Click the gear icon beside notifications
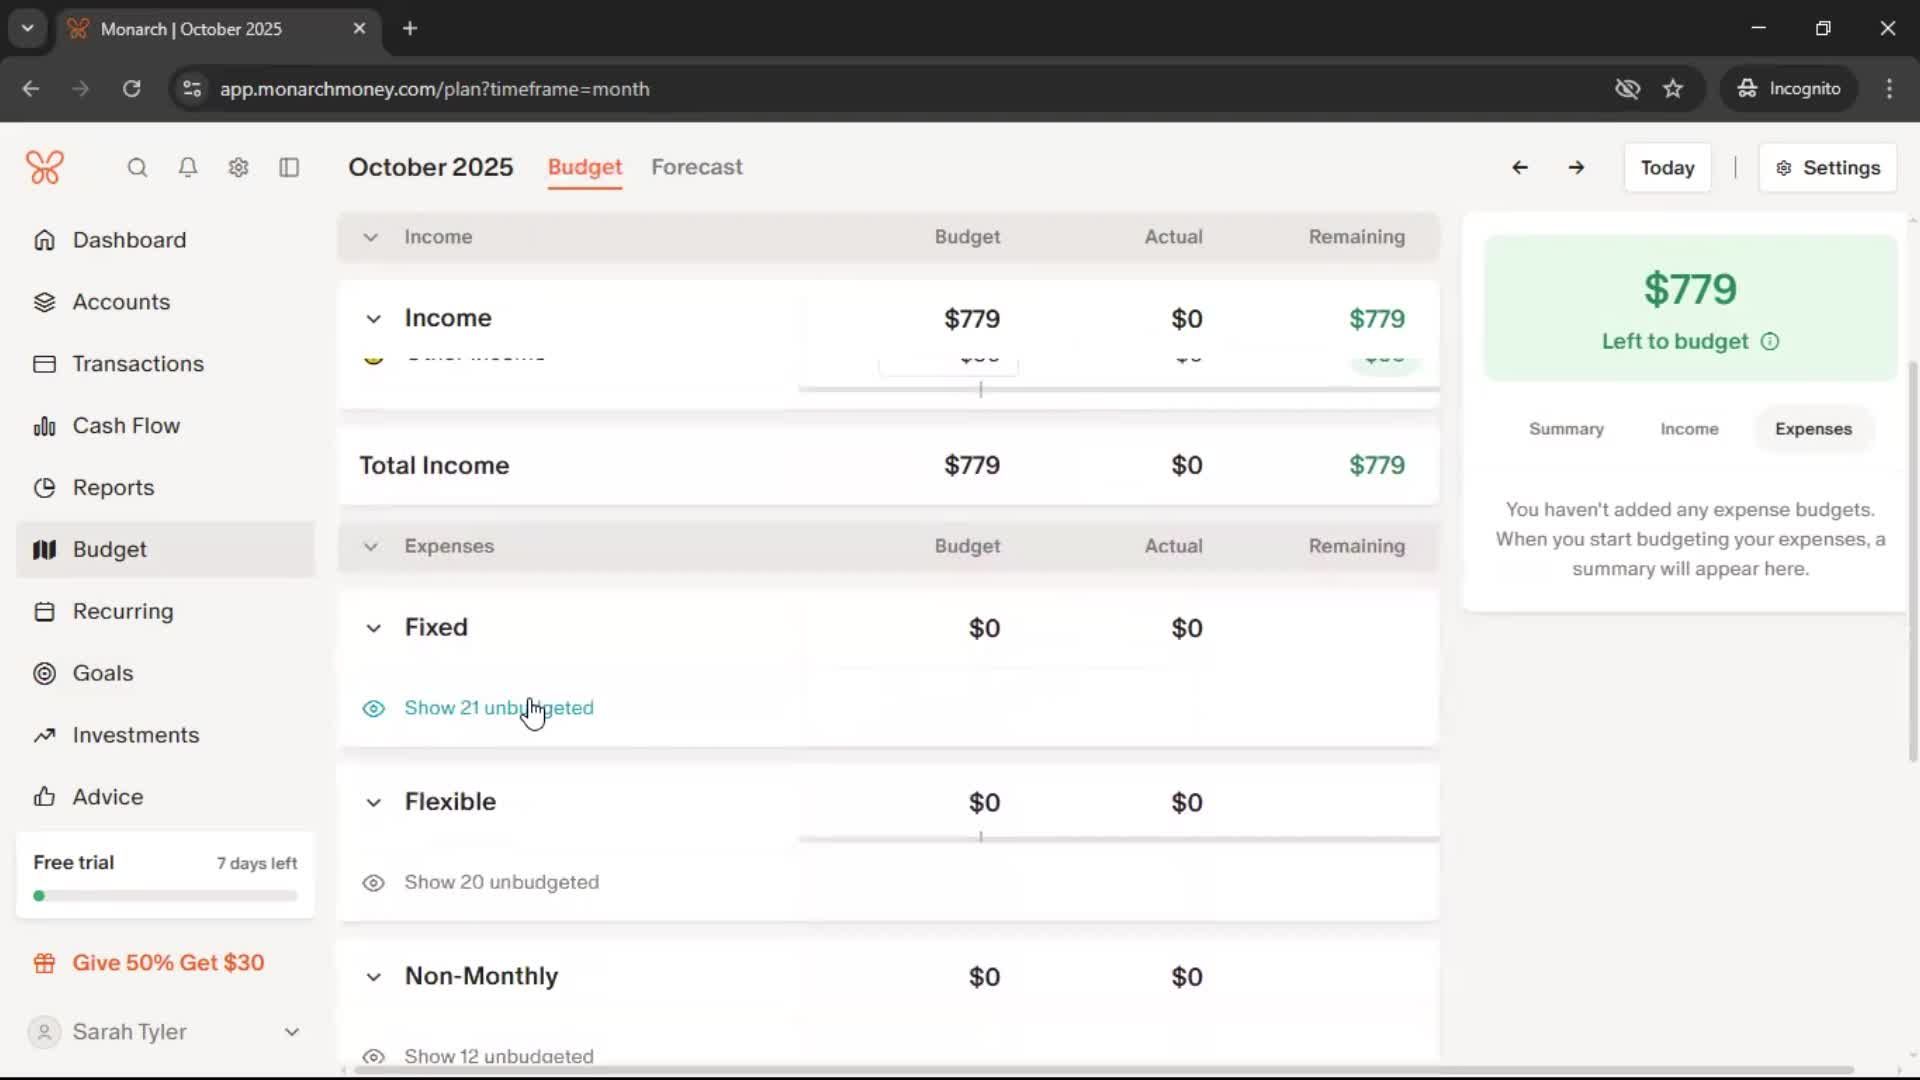Image resolution: width=1920 pixels, height=1080 pixels. [x=238, y=167]
